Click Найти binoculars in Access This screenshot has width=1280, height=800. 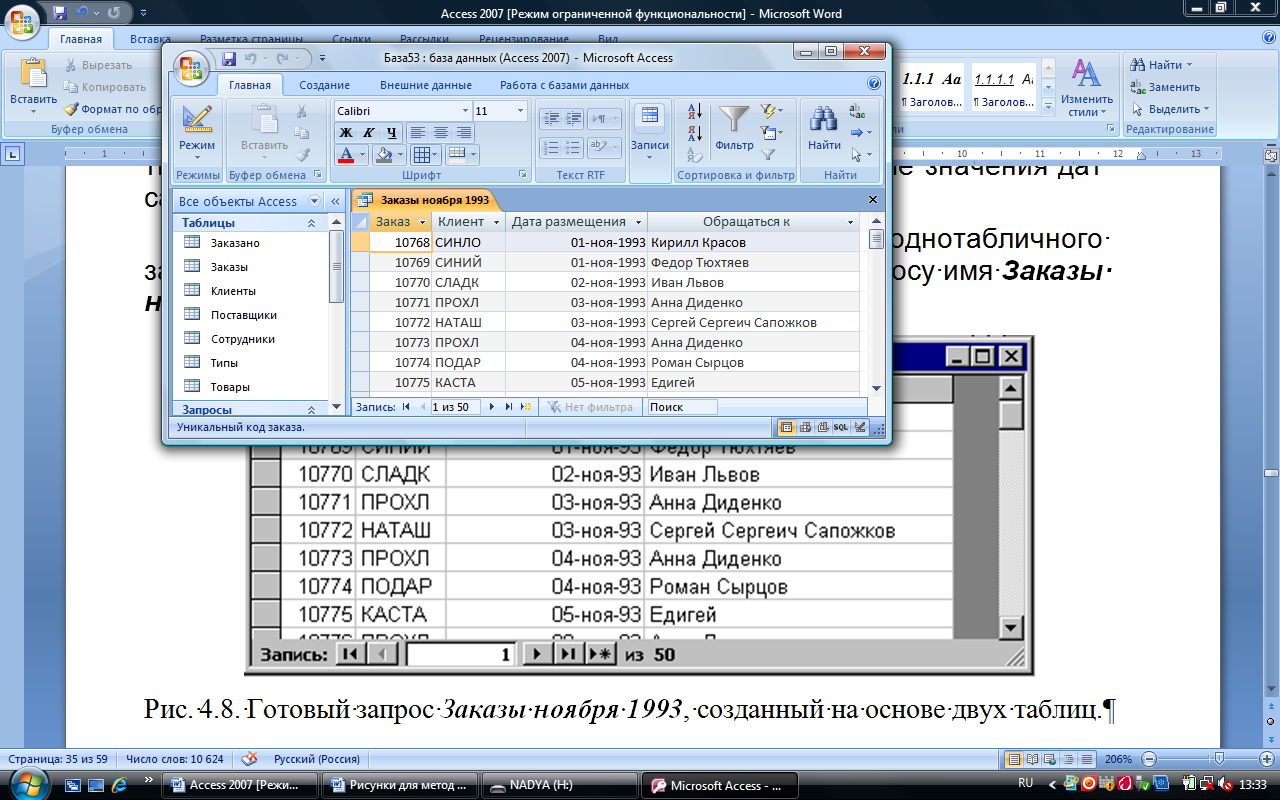coord(824,130)
